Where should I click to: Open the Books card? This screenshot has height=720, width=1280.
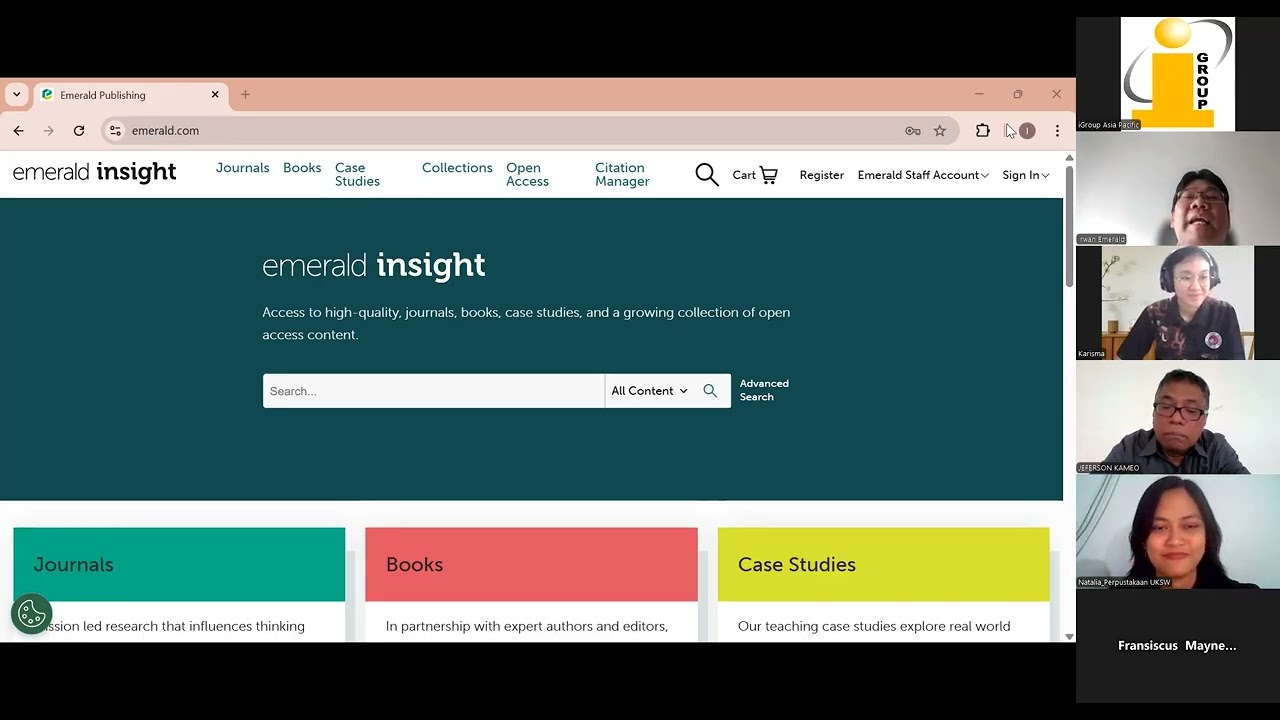[531, 565]
